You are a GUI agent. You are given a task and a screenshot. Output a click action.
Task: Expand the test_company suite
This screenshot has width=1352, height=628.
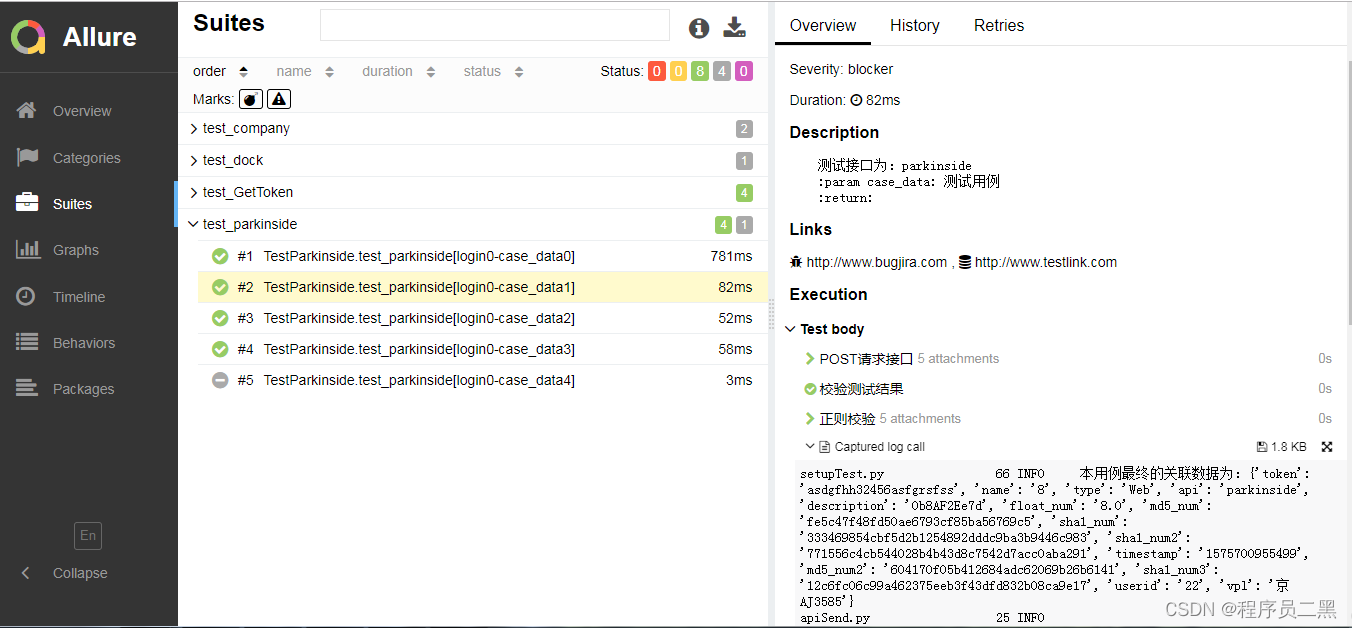(x=473, y=128)
